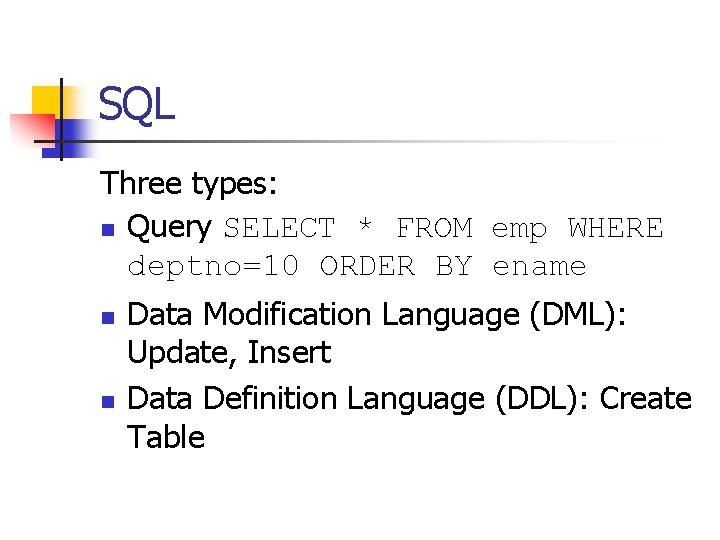This screenshot has height=540, width=720.
Task: Select the bullet before "Data Definition Language"
Action: click(108, 400)
